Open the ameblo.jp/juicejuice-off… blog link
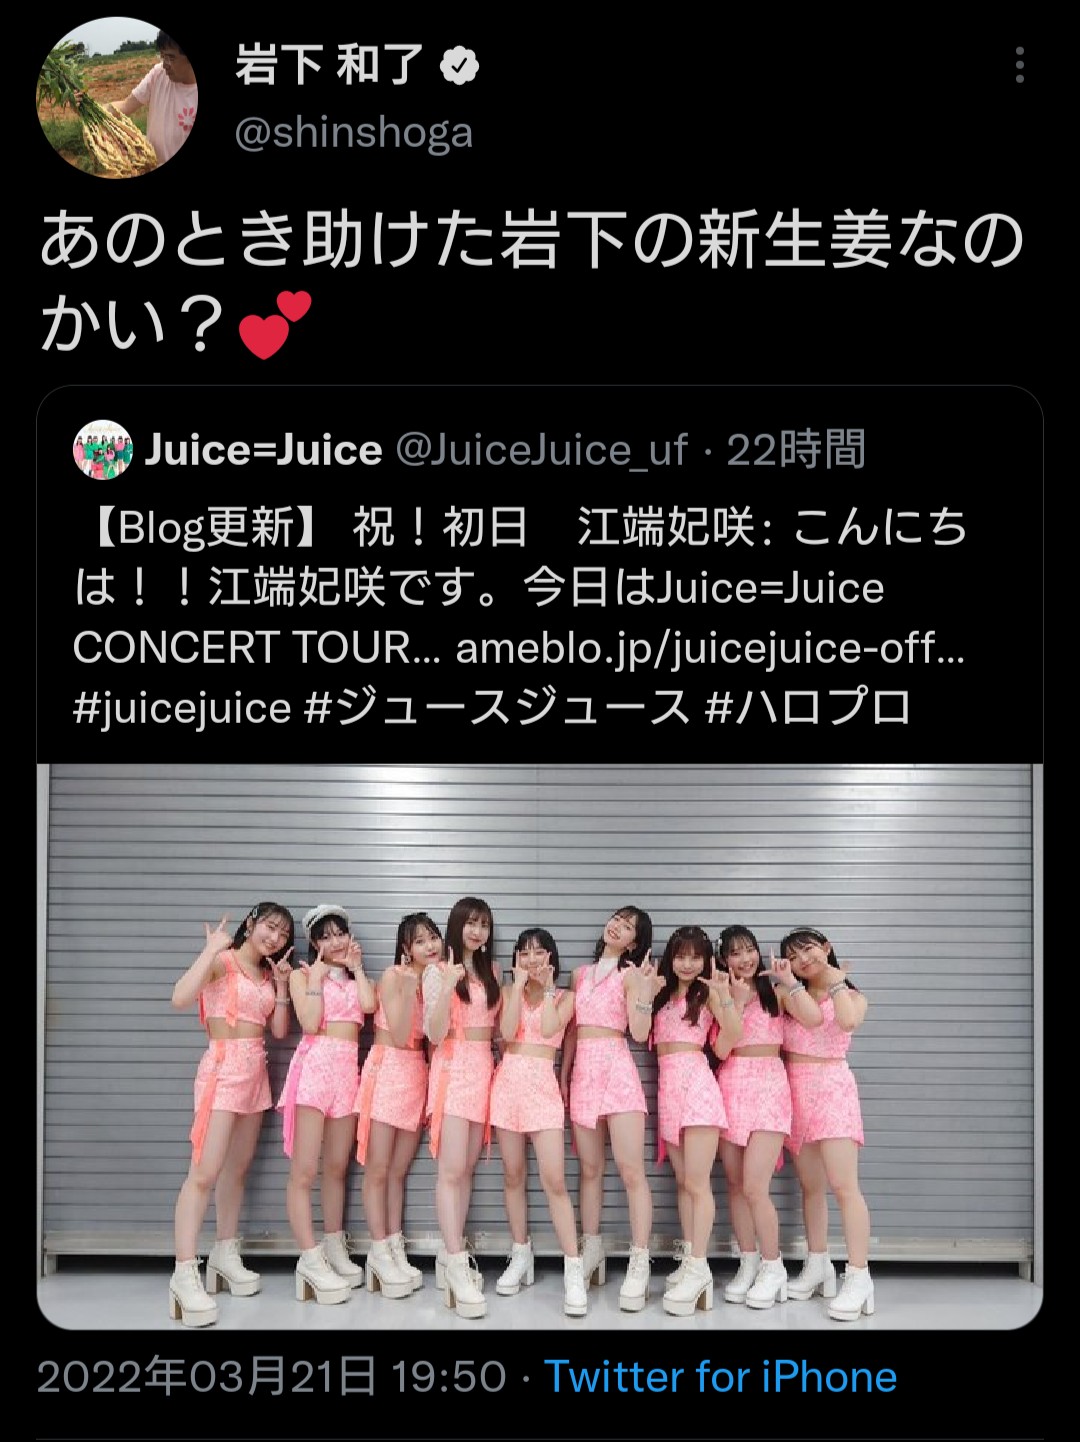Viewport: 1080px width, 1442px height. 710,649
